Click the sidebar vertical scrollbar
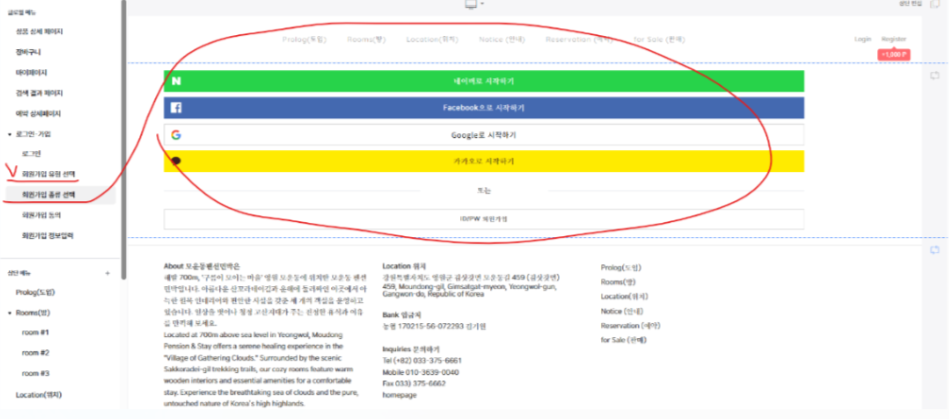 [124, 139]
